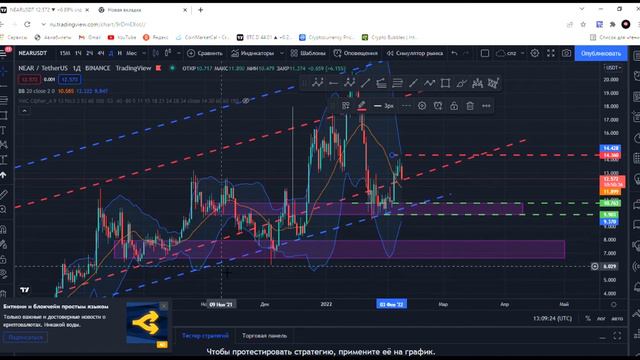Image resolution: width=640 pixels, height=360 pixels.
Task: Open the USDT currency dropdown on price scale
Action: coord(613,68)
